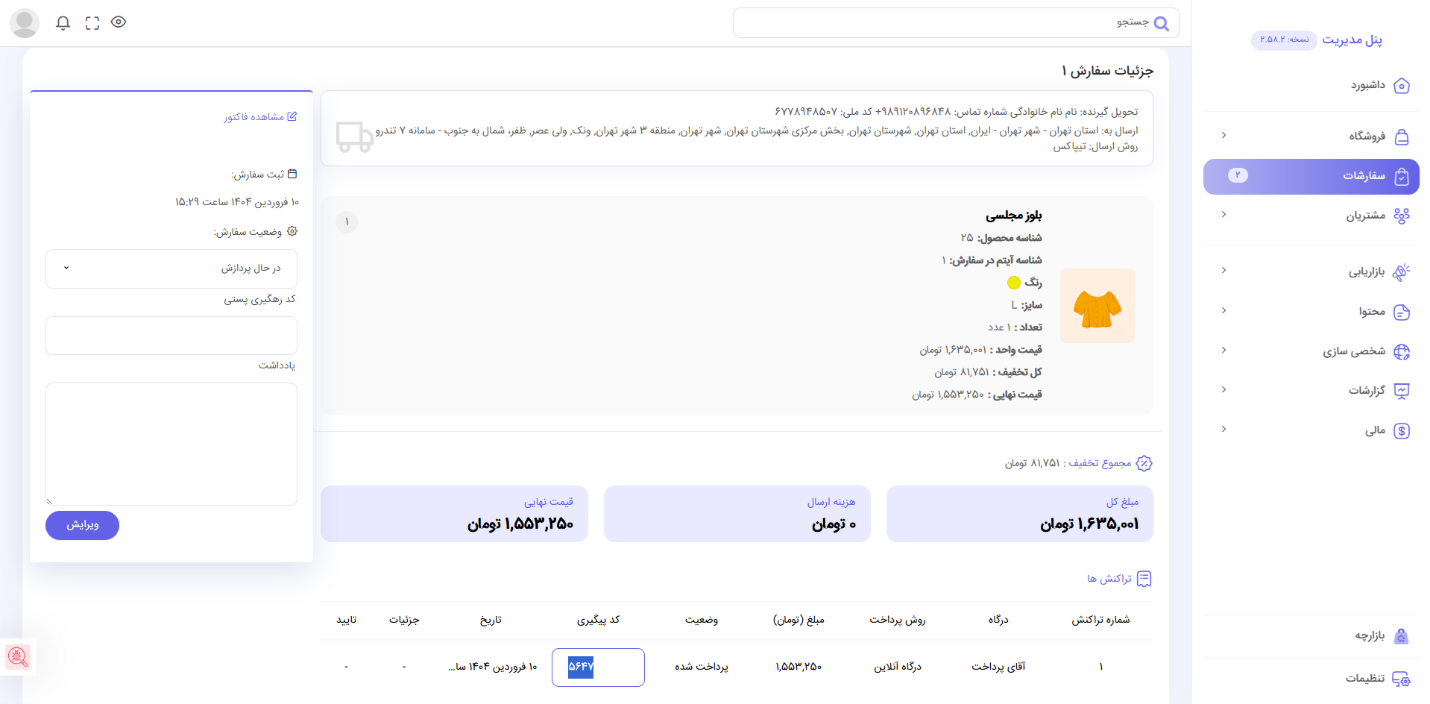Click the floating accessibility icon at bottom-left
This screenshot has width=1430, height=704.
(x=18, y=657)
